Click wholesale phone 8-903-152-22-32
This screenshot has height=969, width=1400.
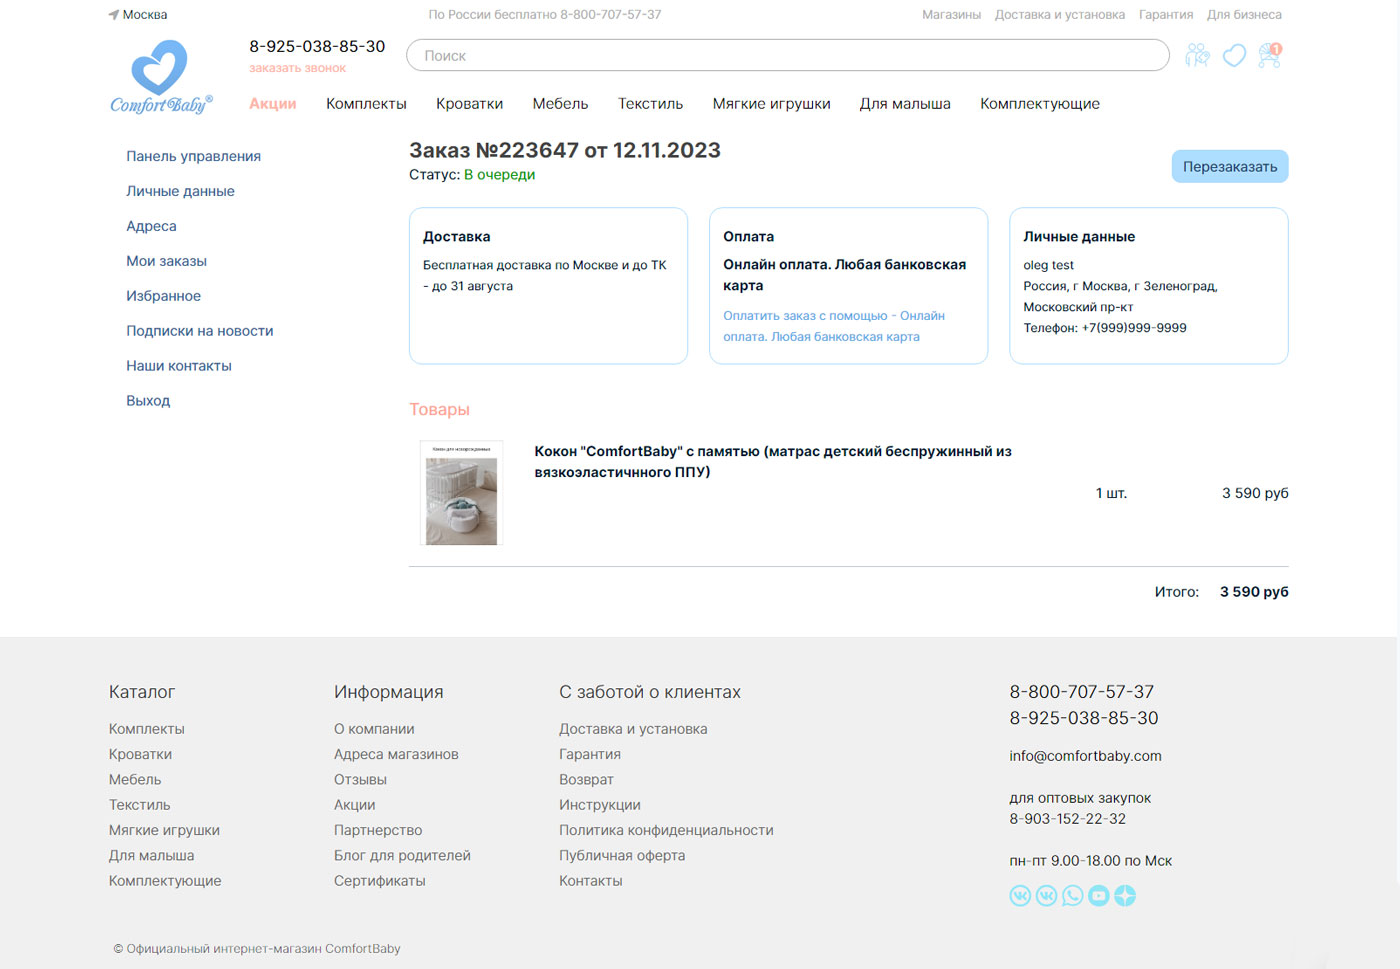click(x=1067, y=819)
